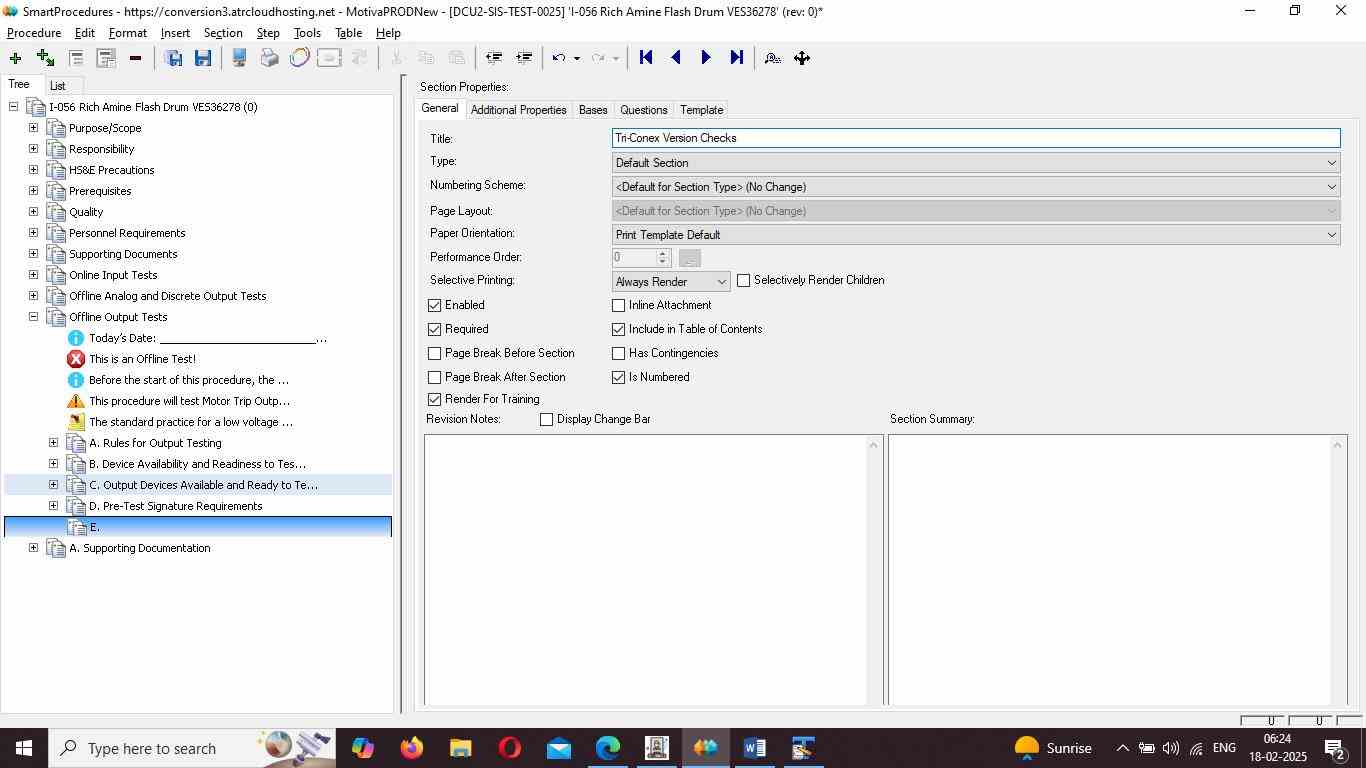
Task: Click the undo arrow icon
Action: pos(559,58)
